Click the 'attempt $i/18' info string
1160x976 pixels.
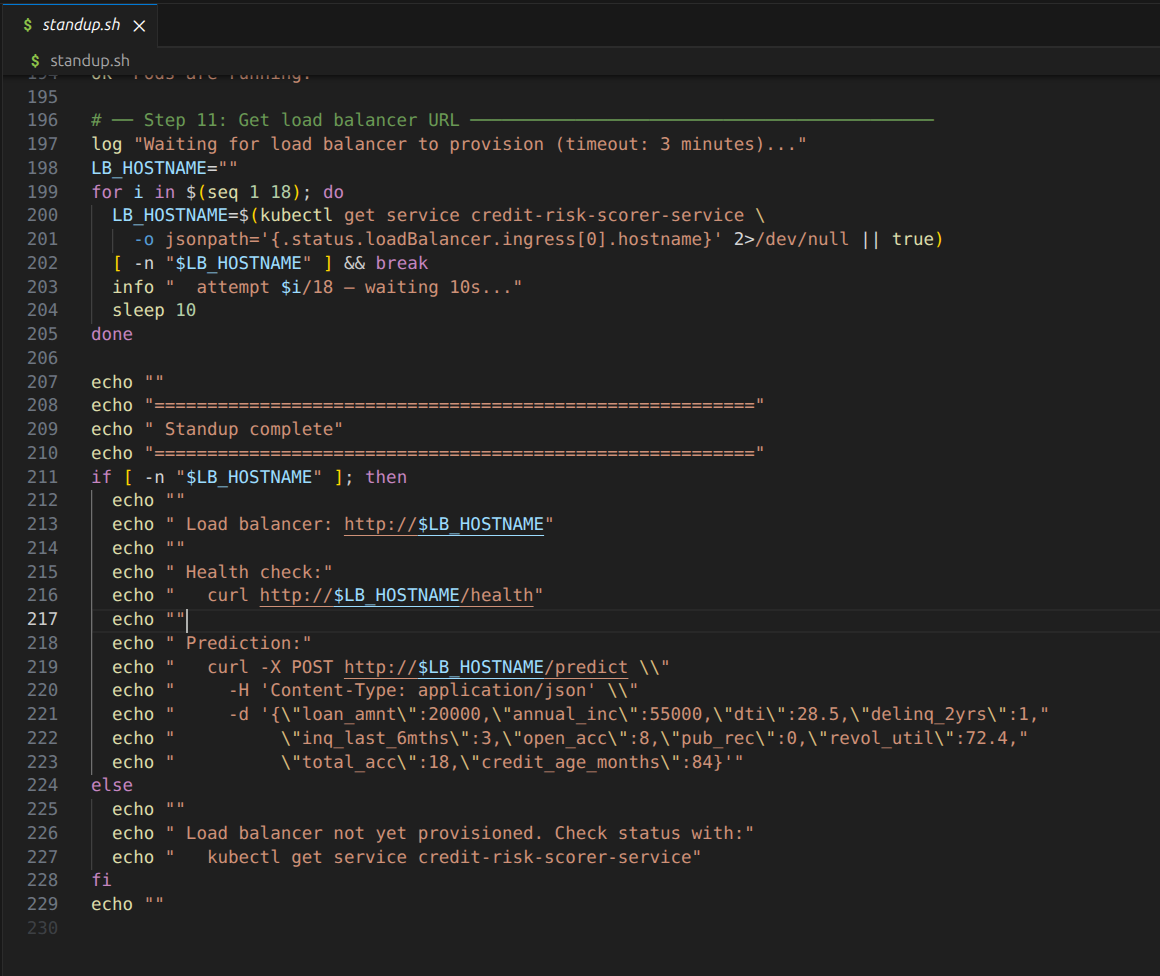[x=343, y=287]
